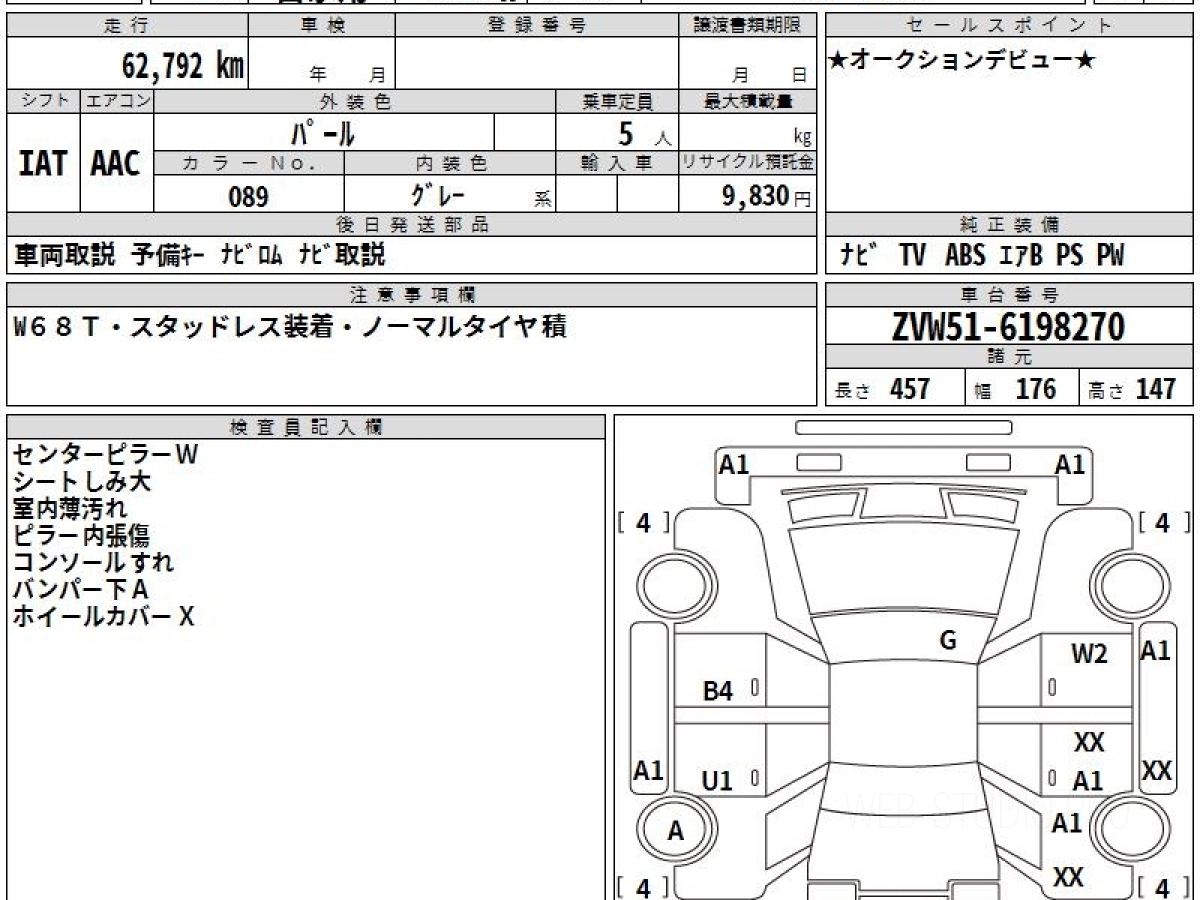The height and width of the screenshot is (900, 1200).
Task: Click the 室内薄汚れ inspector note
Action: click(x=70, y=508)
